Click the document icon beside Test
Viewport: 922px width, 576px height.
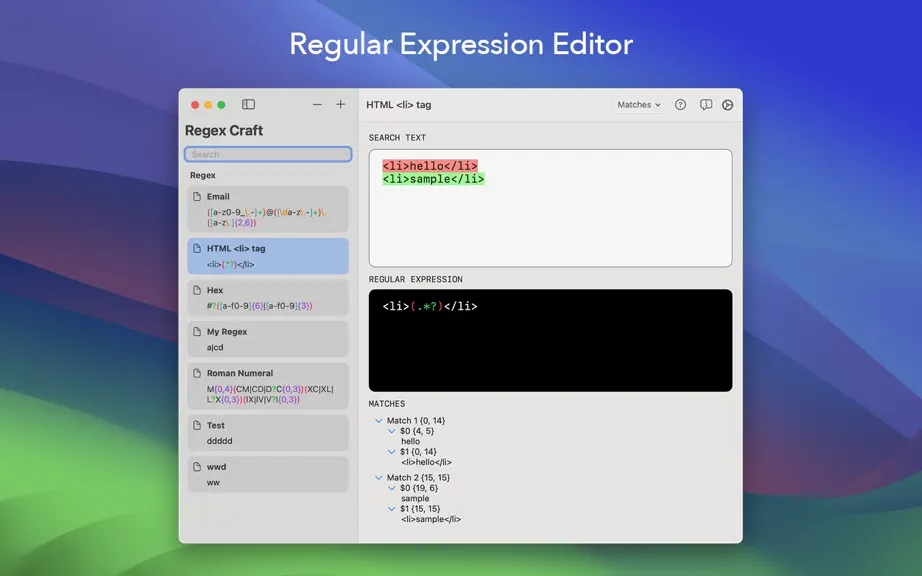pos(197,426)
